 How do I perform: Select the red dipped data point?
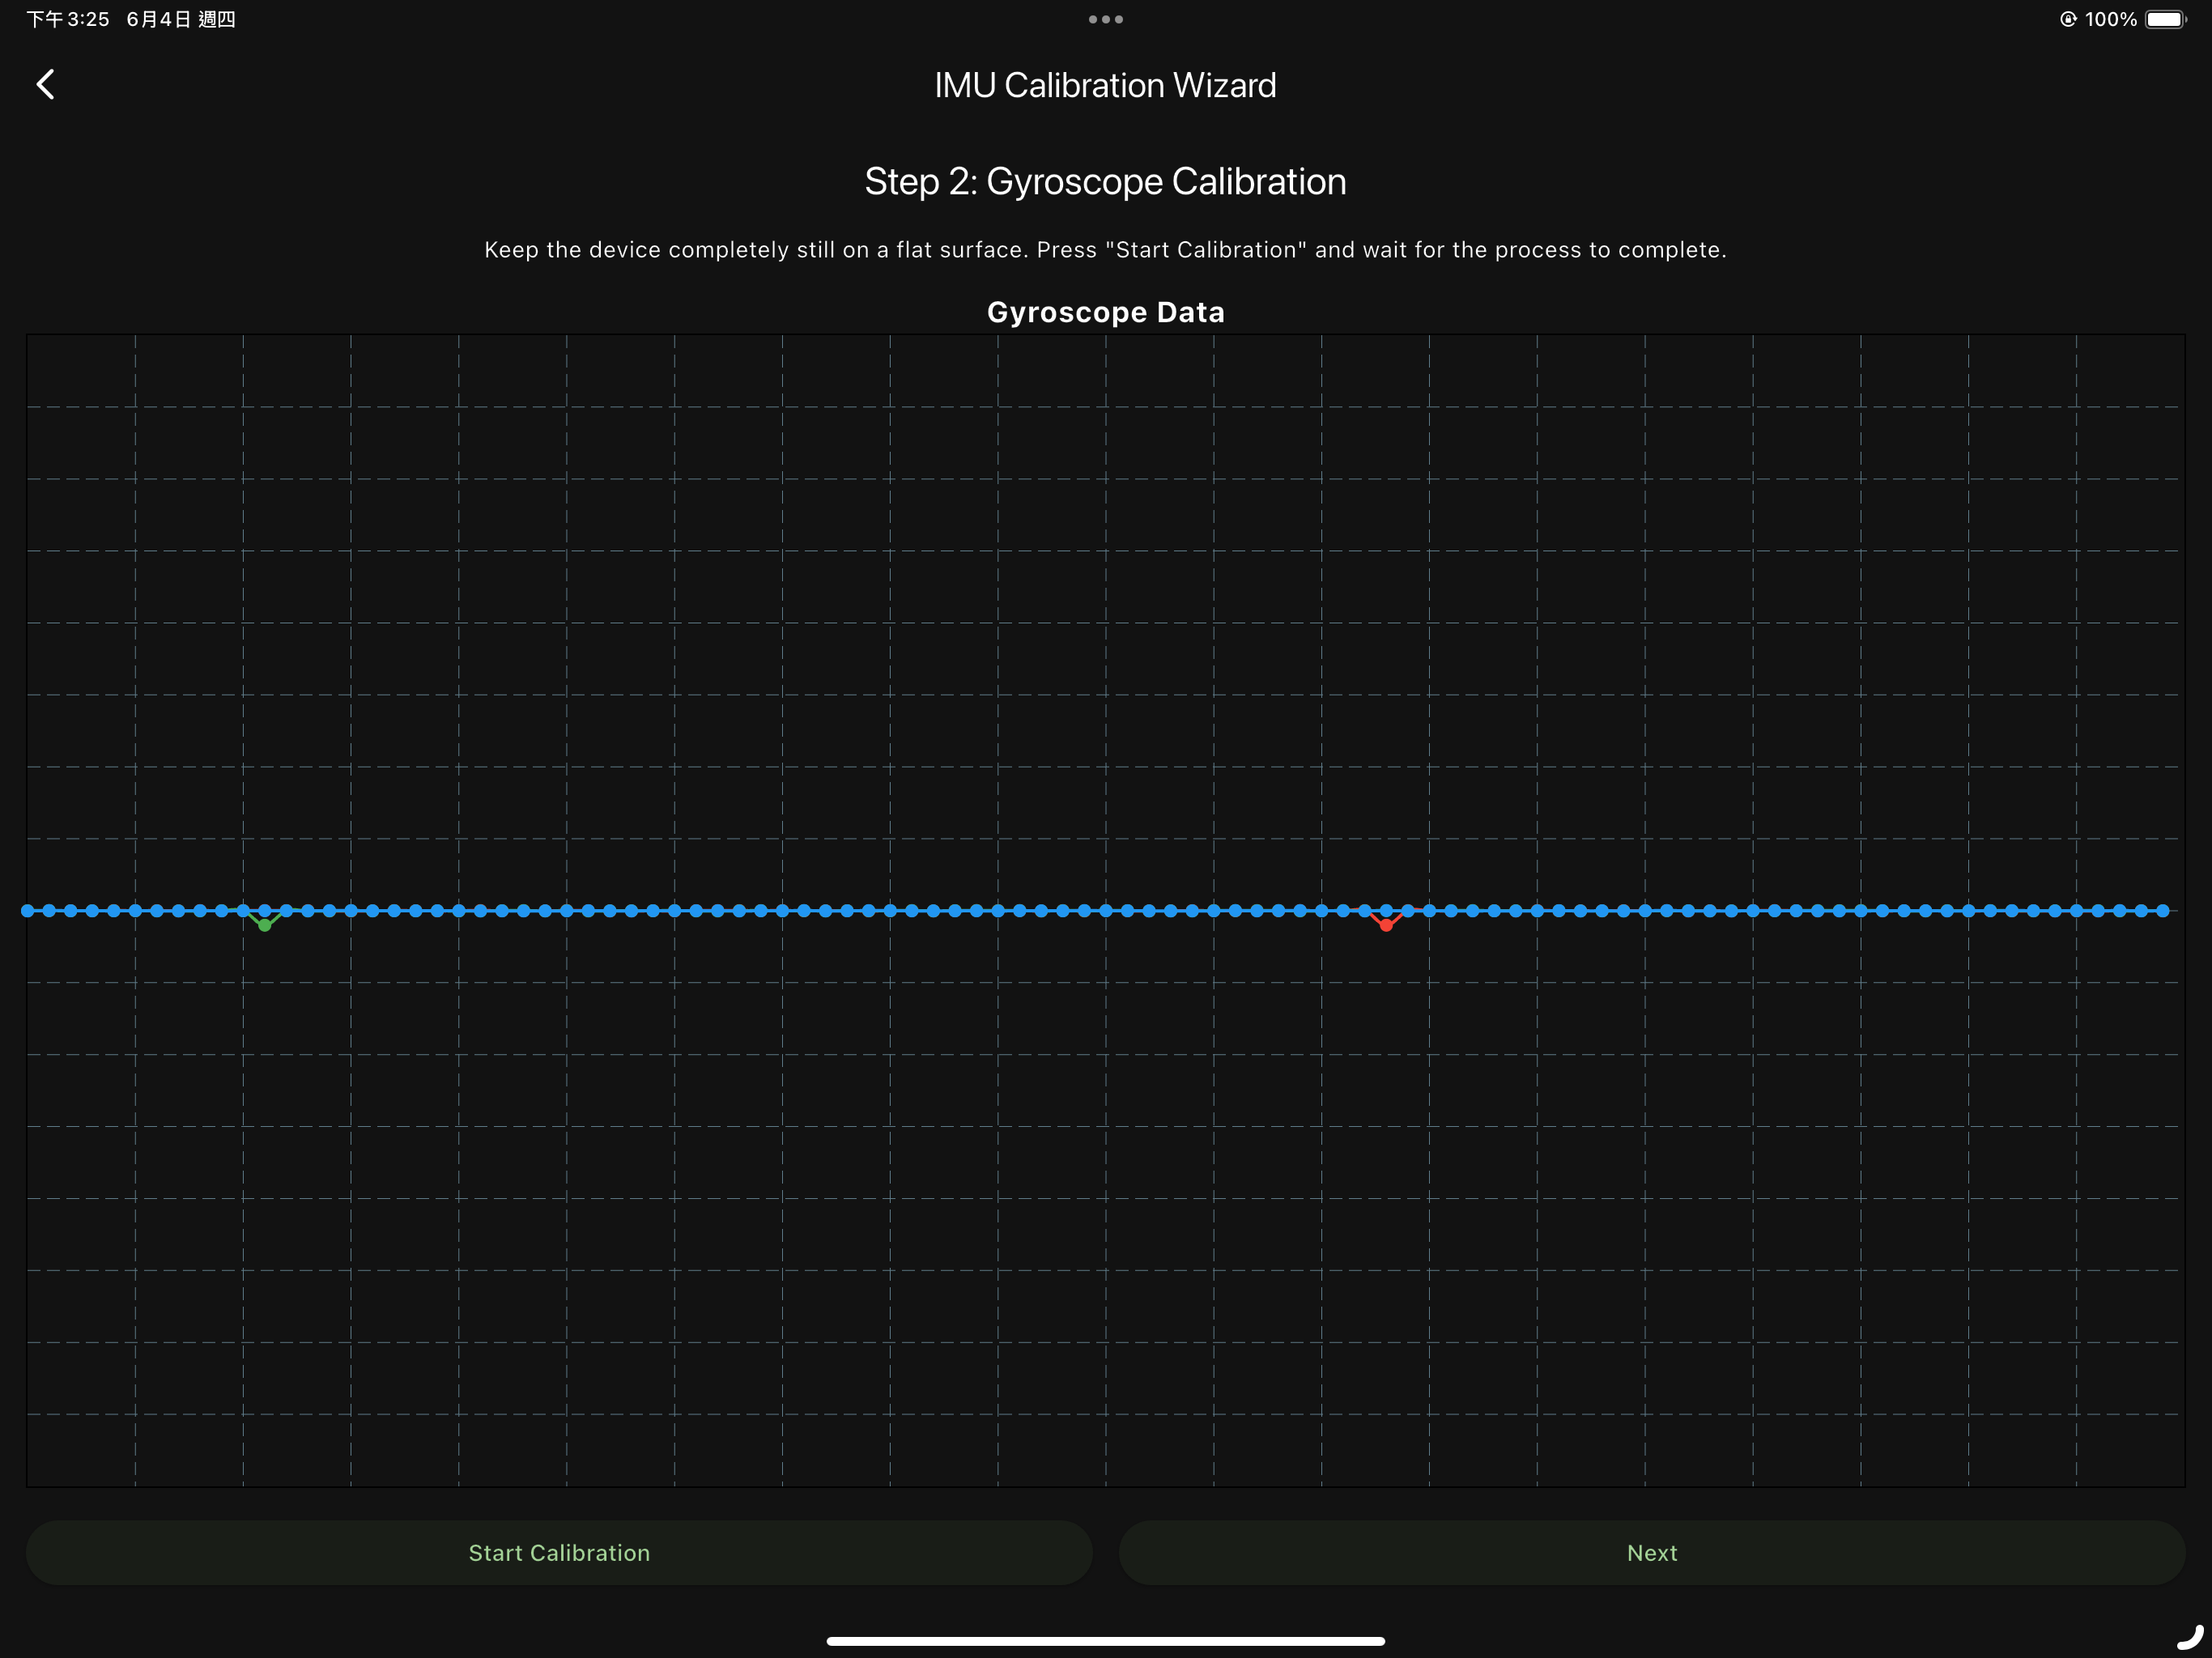1386,925
